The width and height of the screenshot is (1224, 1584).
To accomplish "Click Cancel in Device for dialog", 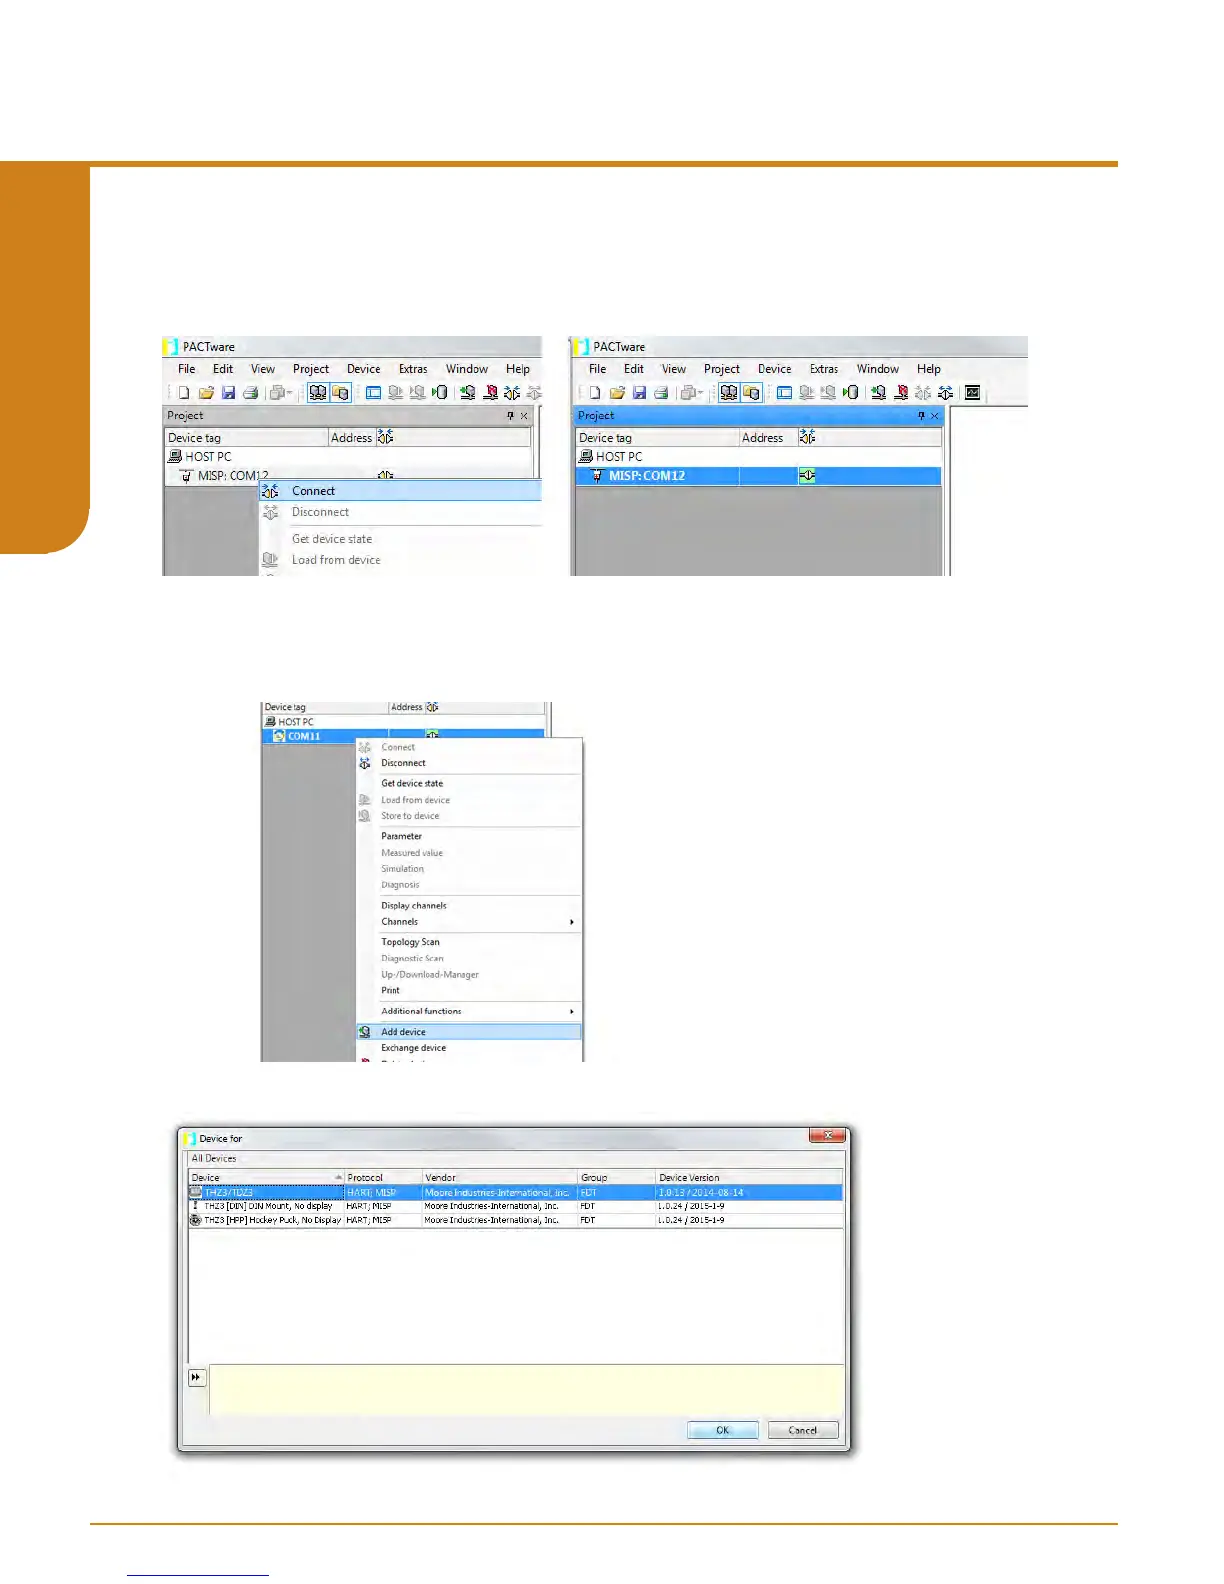I will point(803,1430).
